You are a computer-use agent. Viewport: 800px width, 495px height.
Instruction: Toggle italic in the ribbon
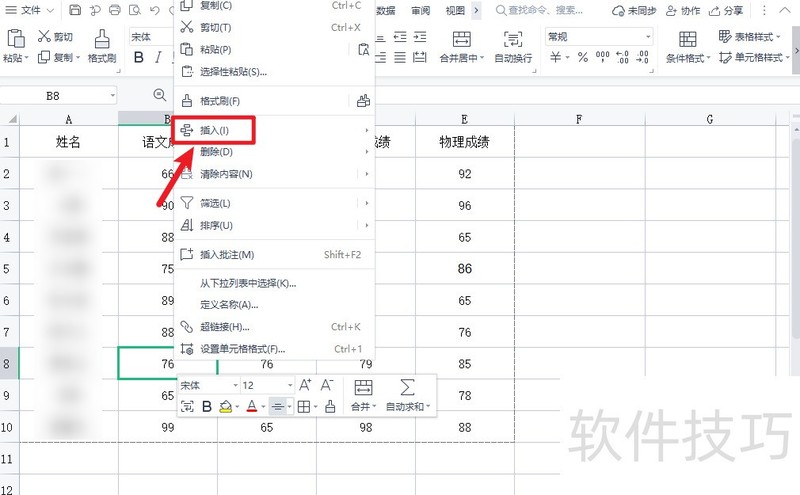(x=158, y=57)
